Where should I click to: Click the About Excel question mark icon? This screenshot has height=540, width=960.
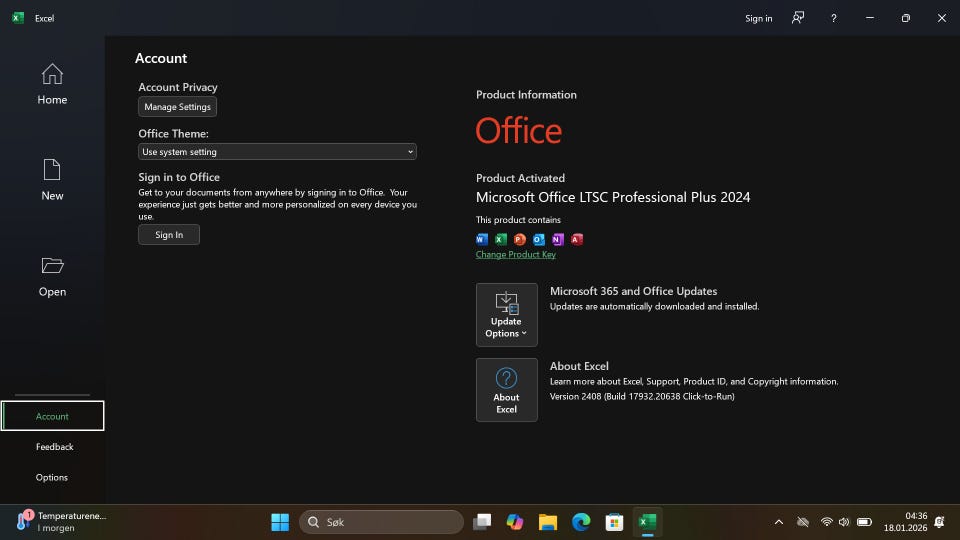[506, 378]
